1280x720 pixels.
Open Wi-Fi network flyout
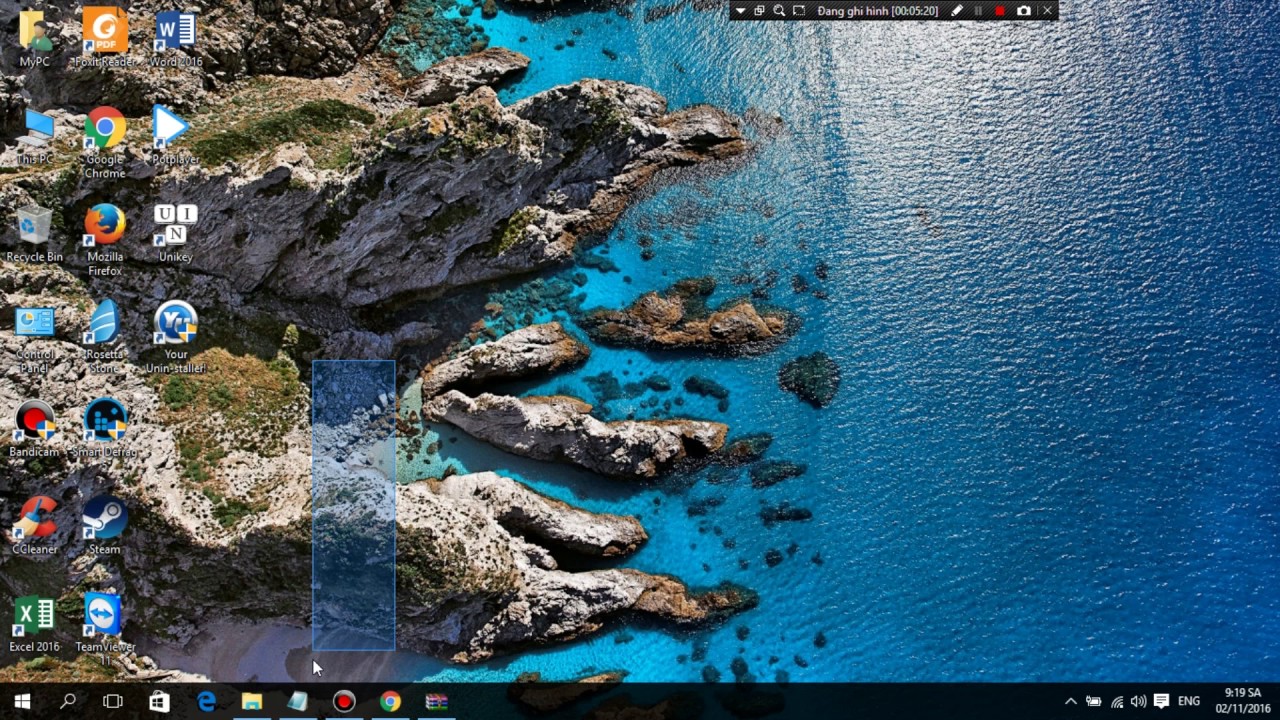click(1116, 701)
